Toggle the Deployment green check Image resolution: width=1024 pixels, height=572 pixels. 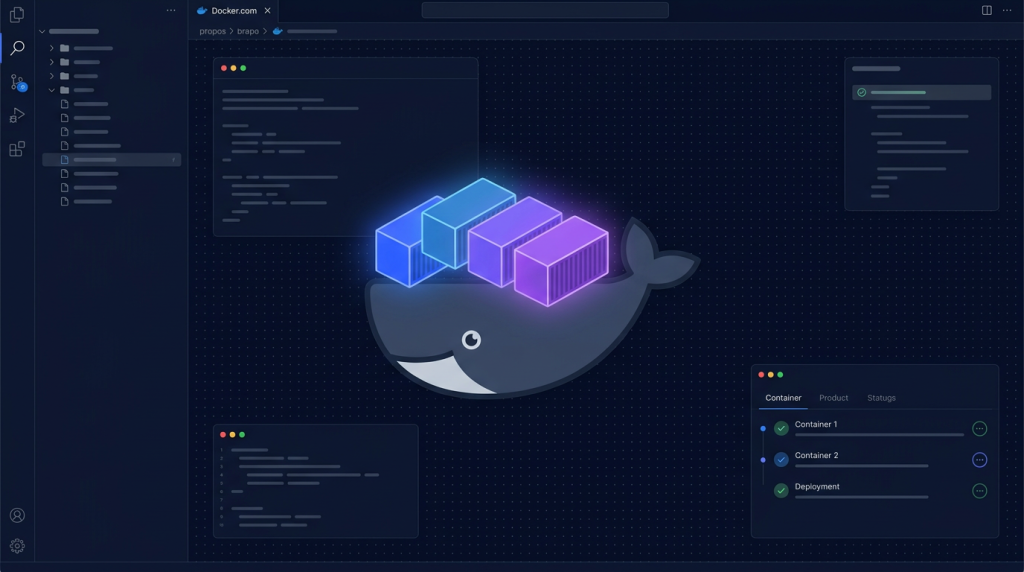(781, 490)
